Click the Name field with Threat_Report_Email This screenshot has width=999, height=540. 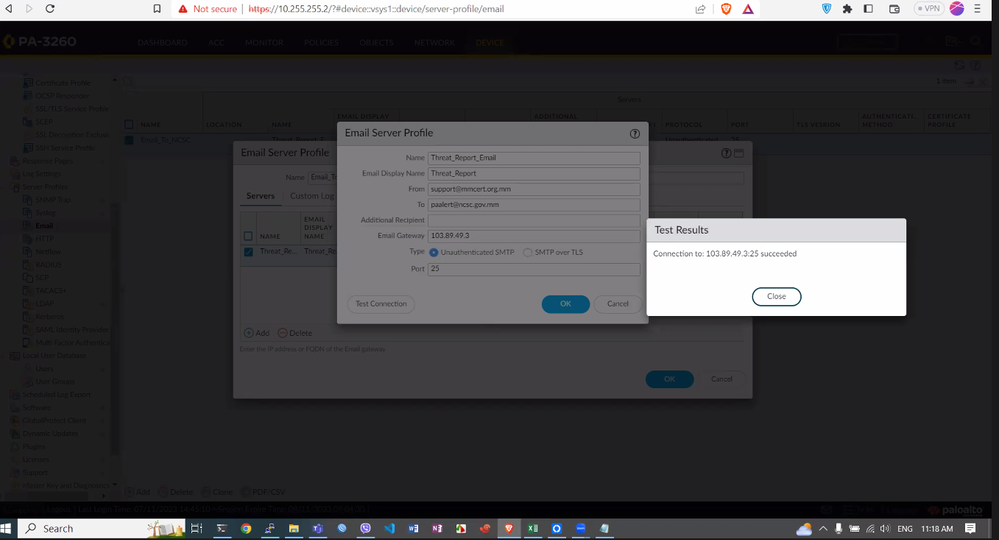[x=534, y=158]
